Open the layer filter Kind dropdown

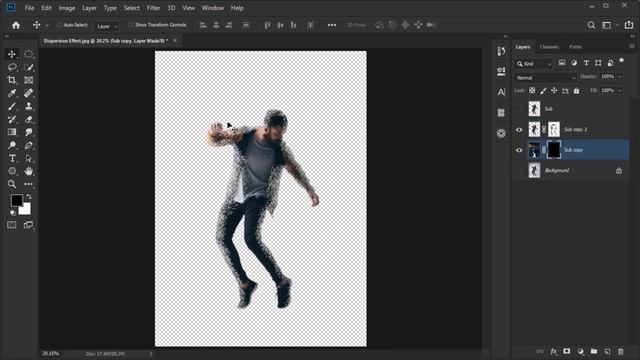click(x=534, y=64)
